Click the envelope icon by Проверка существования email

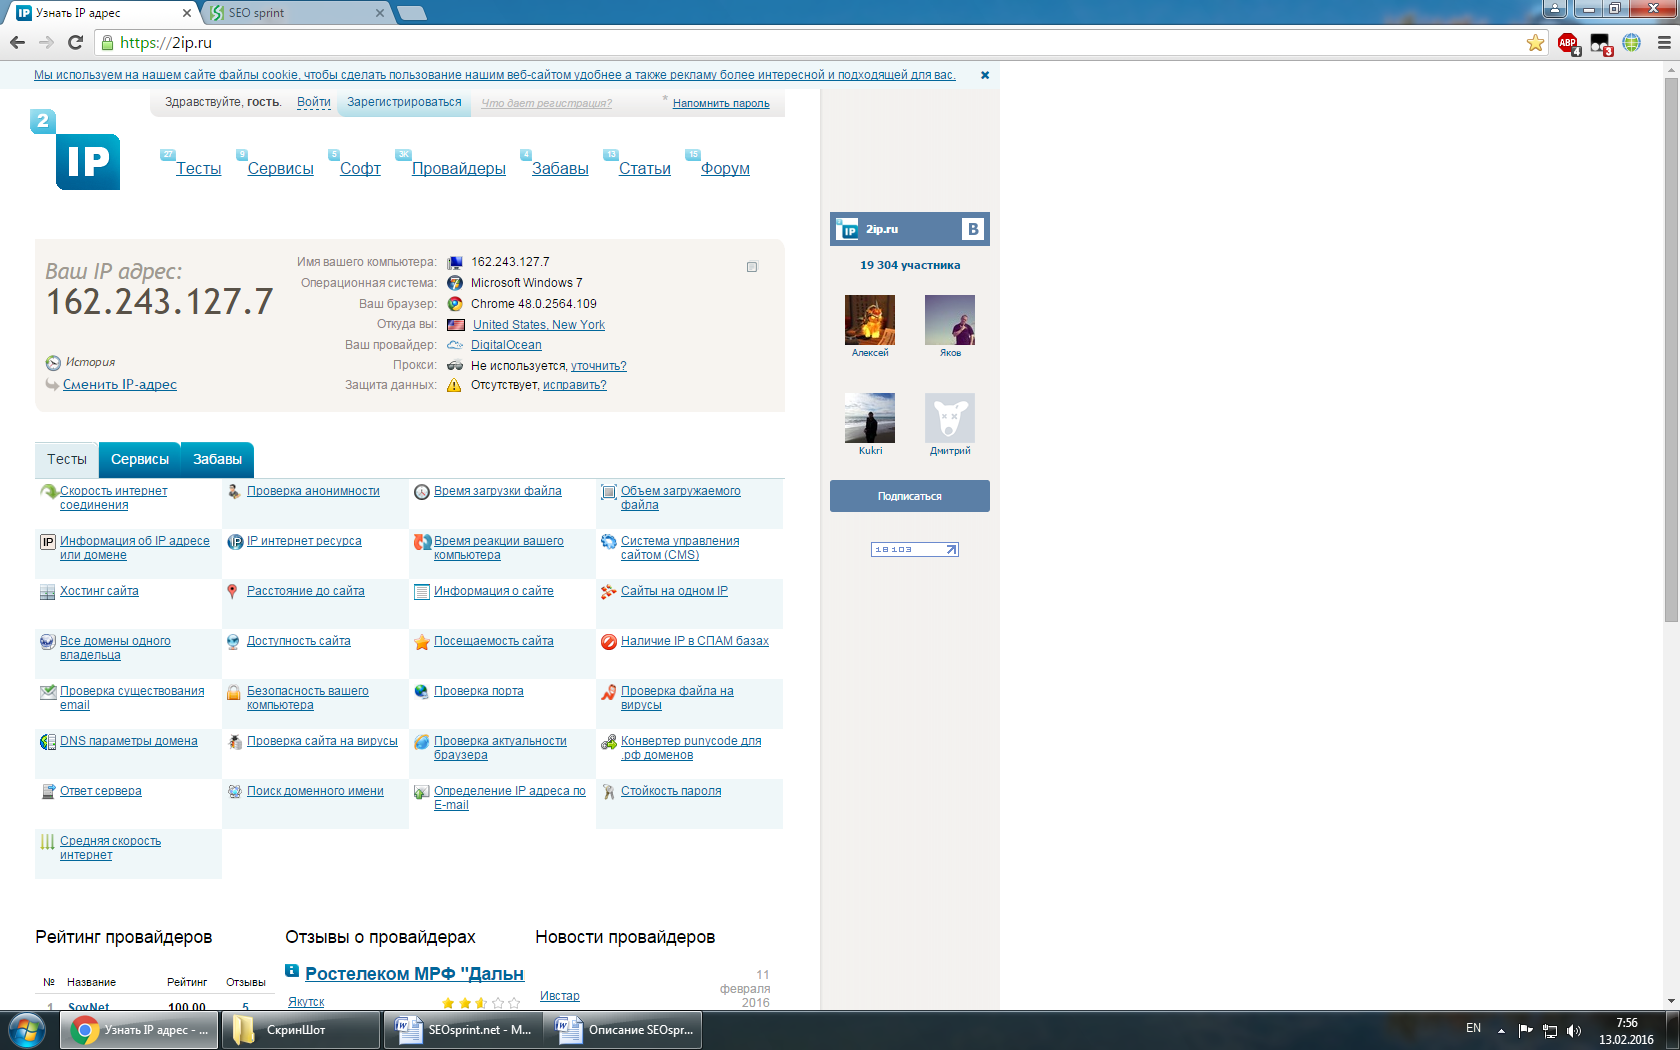(x=48, y=691)
